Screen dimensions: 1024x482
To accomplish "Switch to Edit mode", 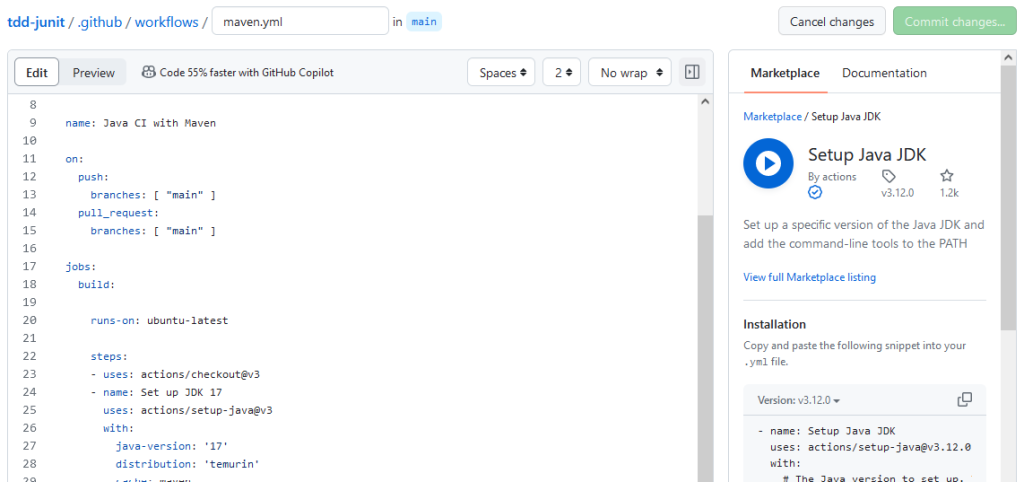I will pos(37,73).
